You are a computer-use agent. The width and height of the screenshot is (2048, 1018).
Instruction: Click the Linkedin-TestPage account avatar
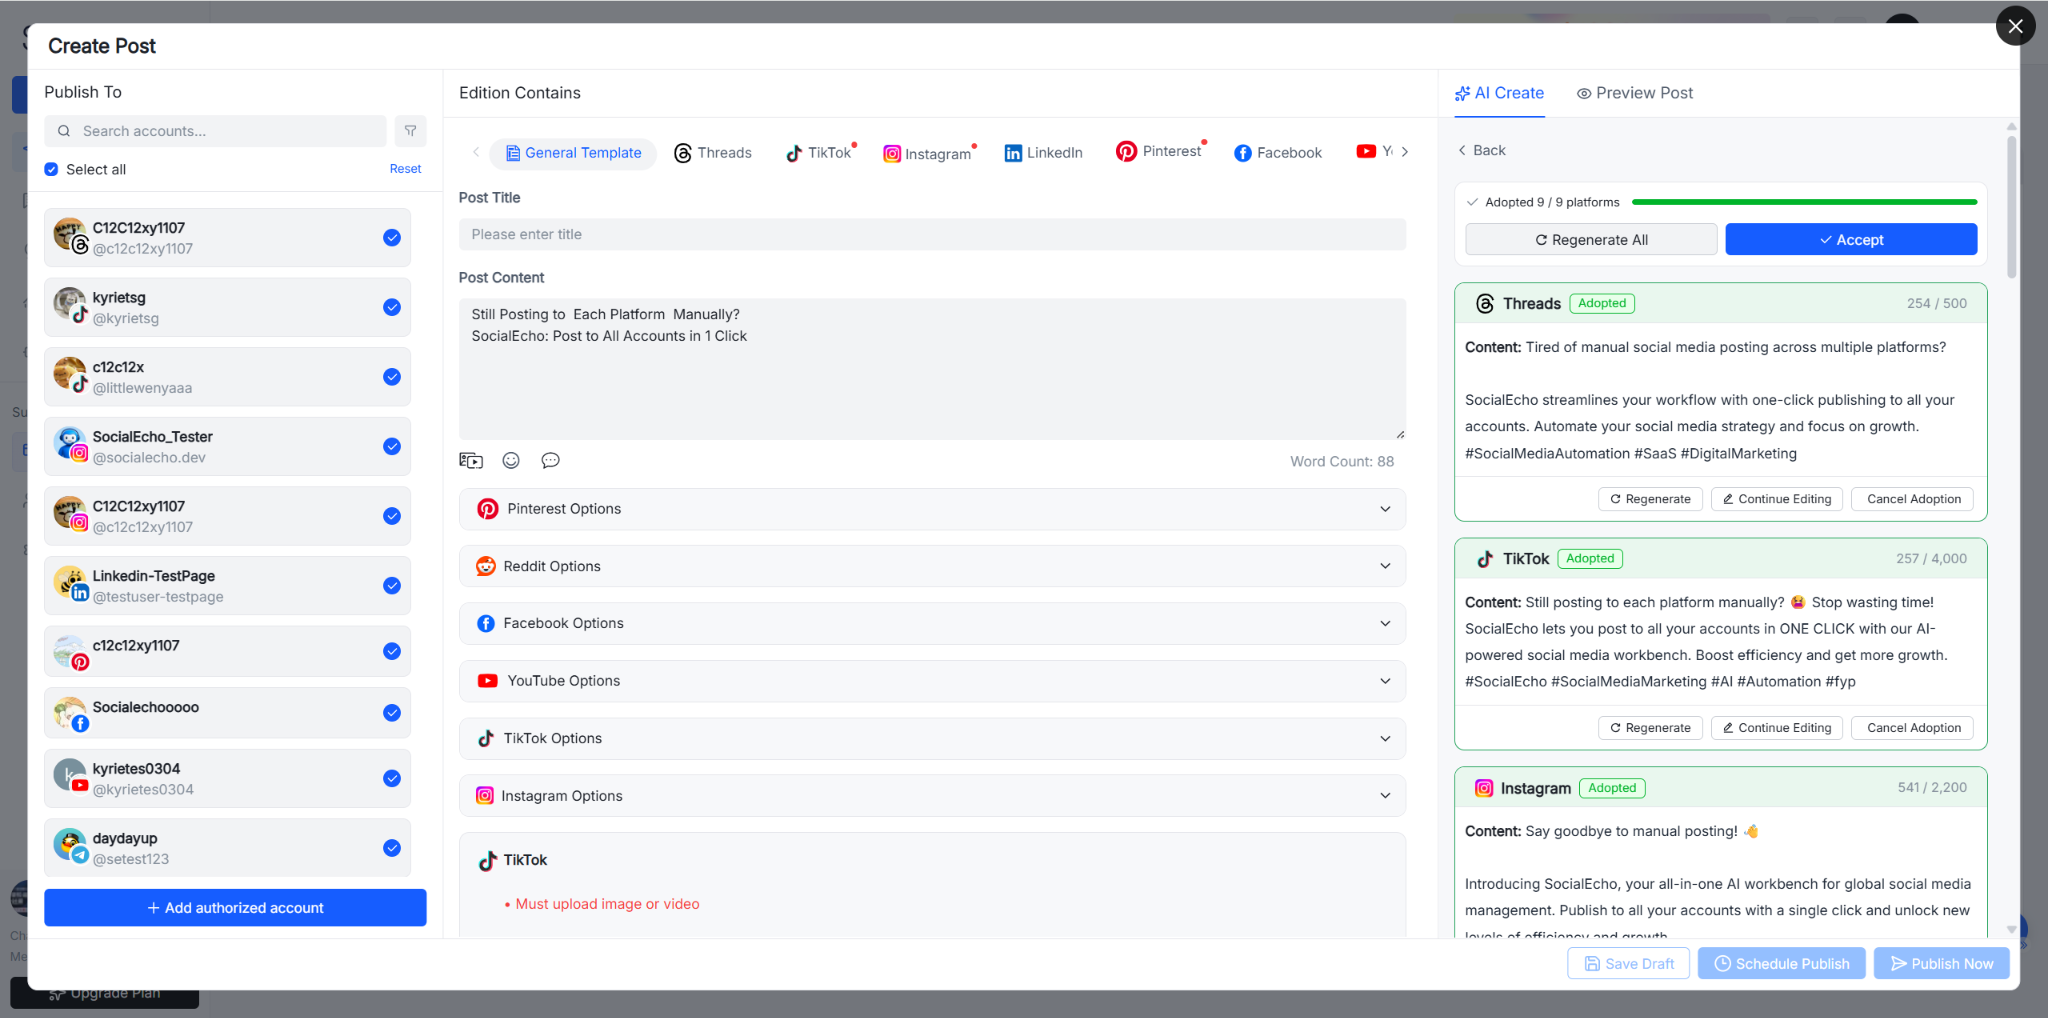[x=71, y=583]
